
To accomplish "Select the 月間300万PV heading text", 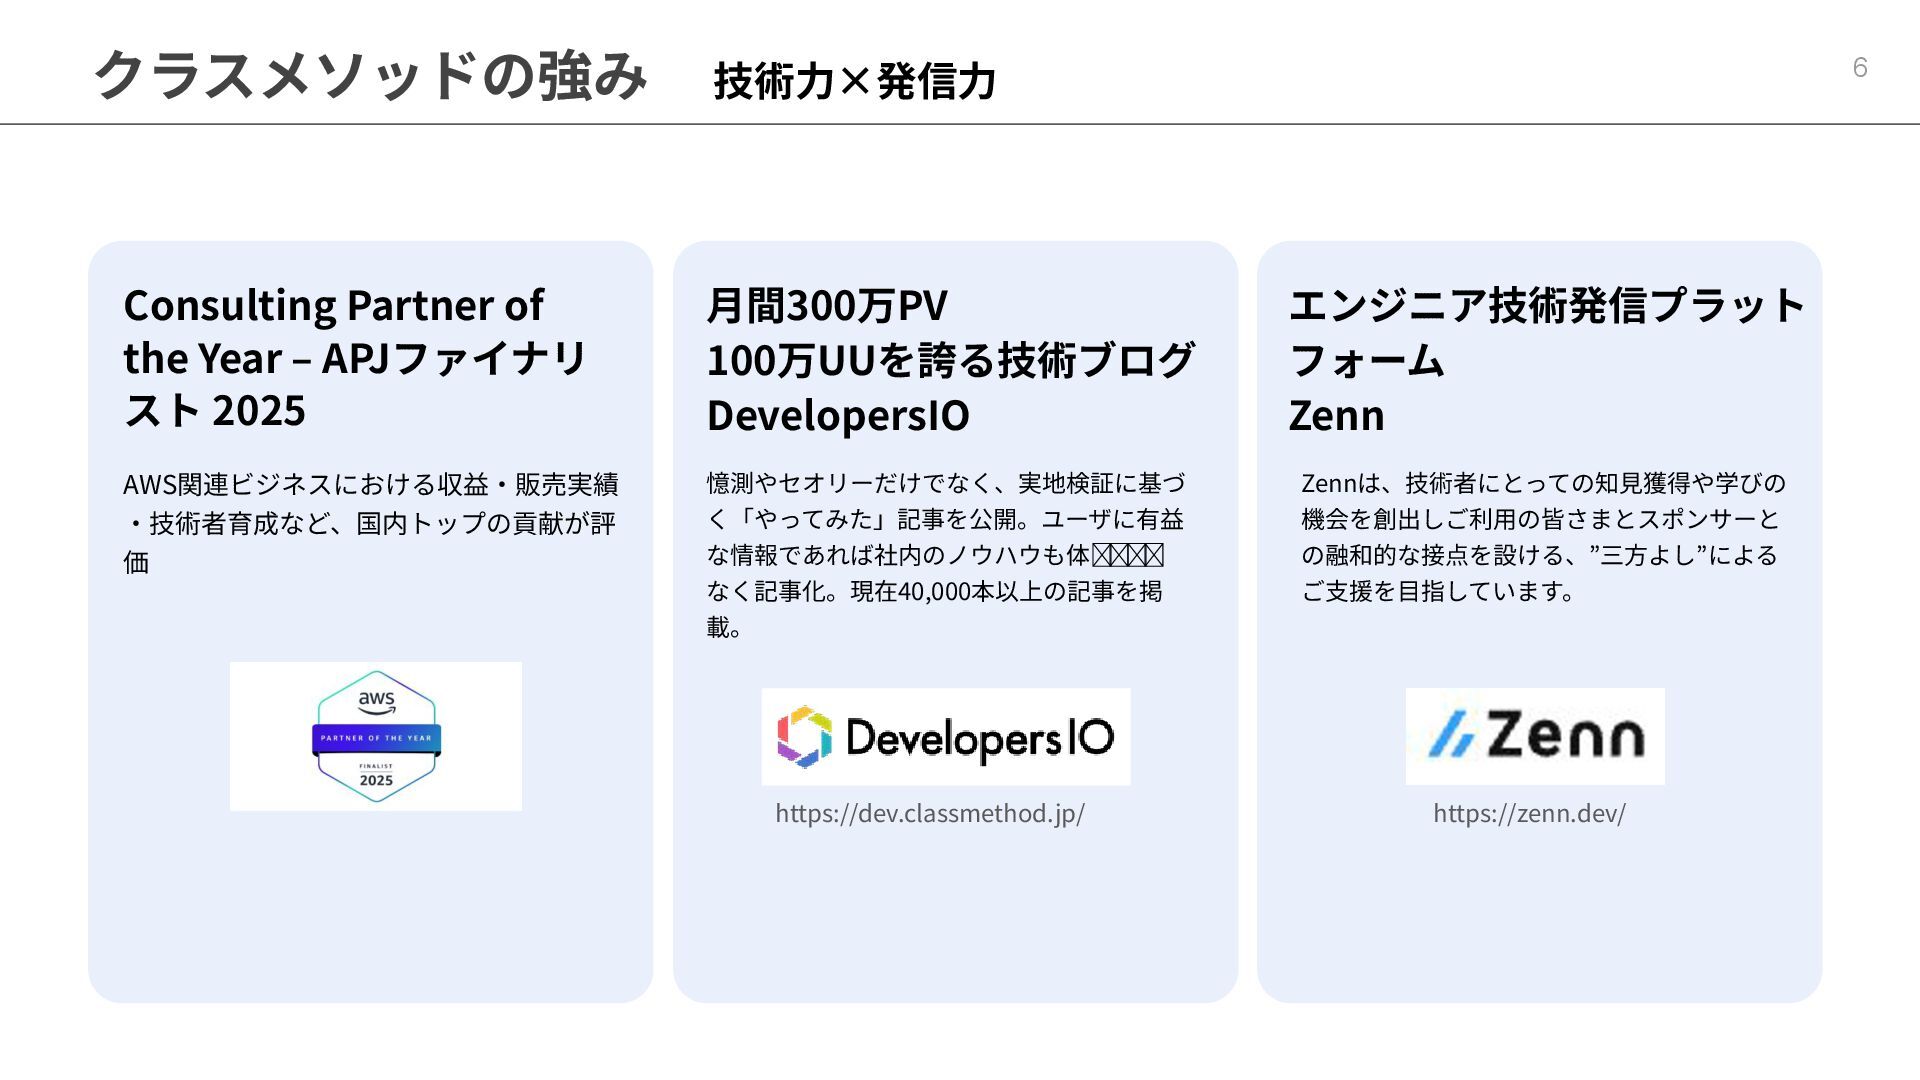I will click(x=827, y=305).
